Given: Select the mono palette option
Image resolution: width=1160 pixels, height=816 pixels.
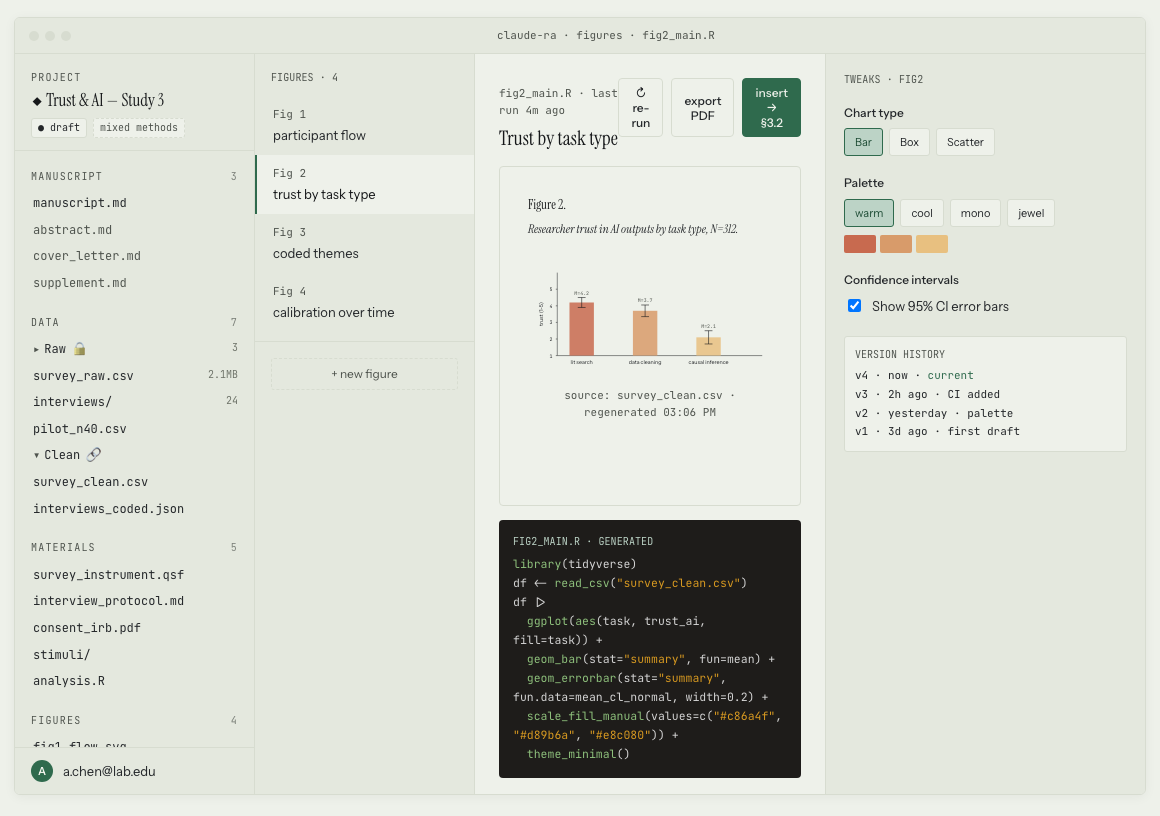Looking at the screenshot, I should pos(975,212).
